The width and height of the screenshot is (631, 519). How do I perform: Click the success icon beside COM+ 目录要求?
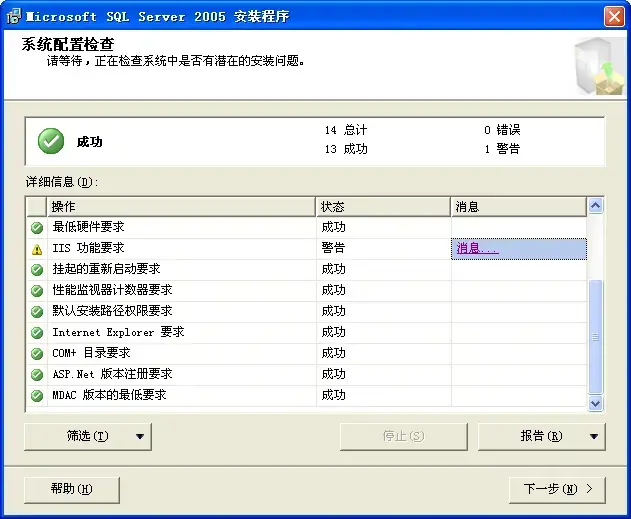pos(37,353)
